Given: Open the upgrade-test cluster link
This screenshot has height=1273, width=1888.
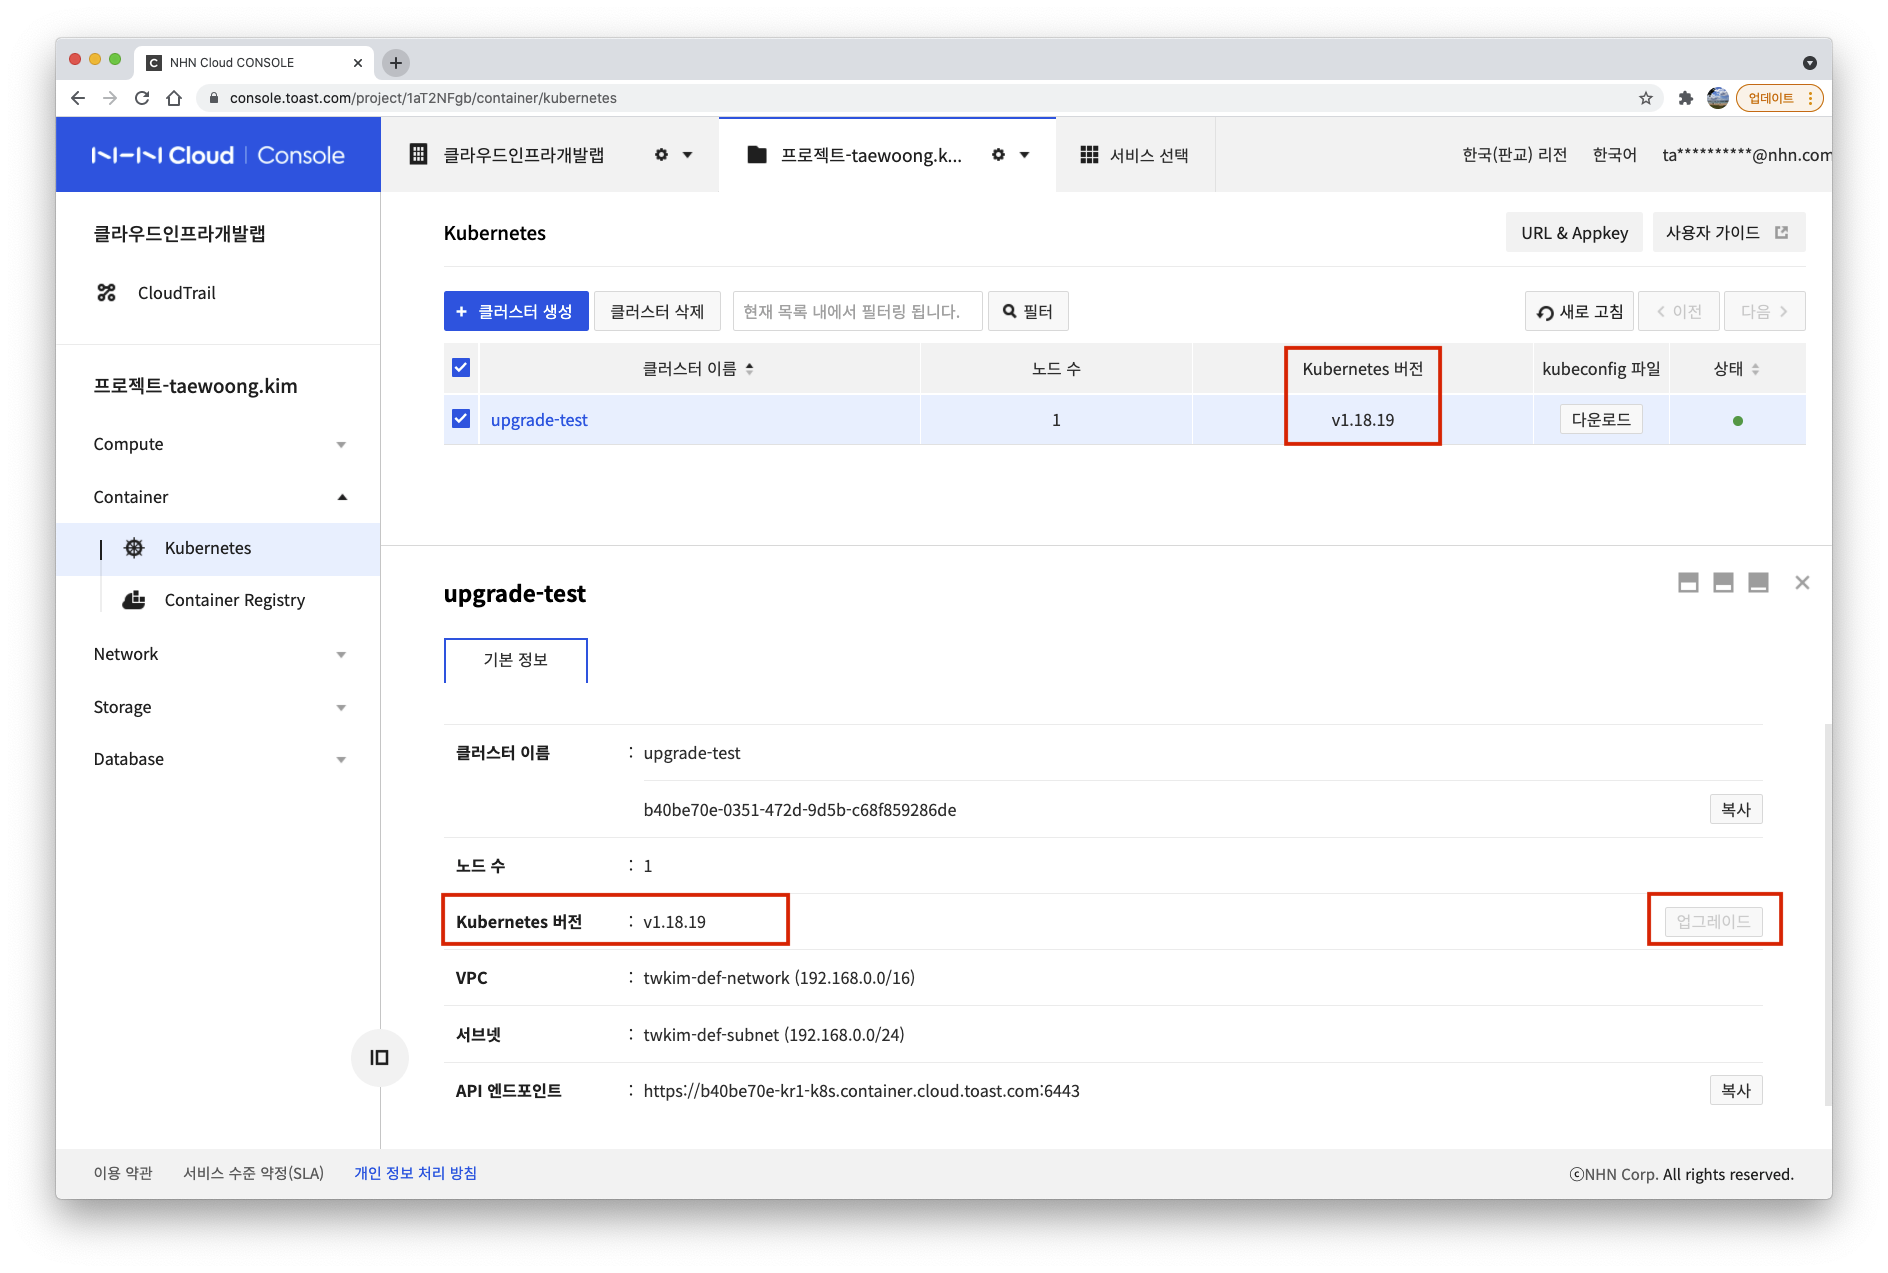Looking at the screenshot, I should coord(539,420).
